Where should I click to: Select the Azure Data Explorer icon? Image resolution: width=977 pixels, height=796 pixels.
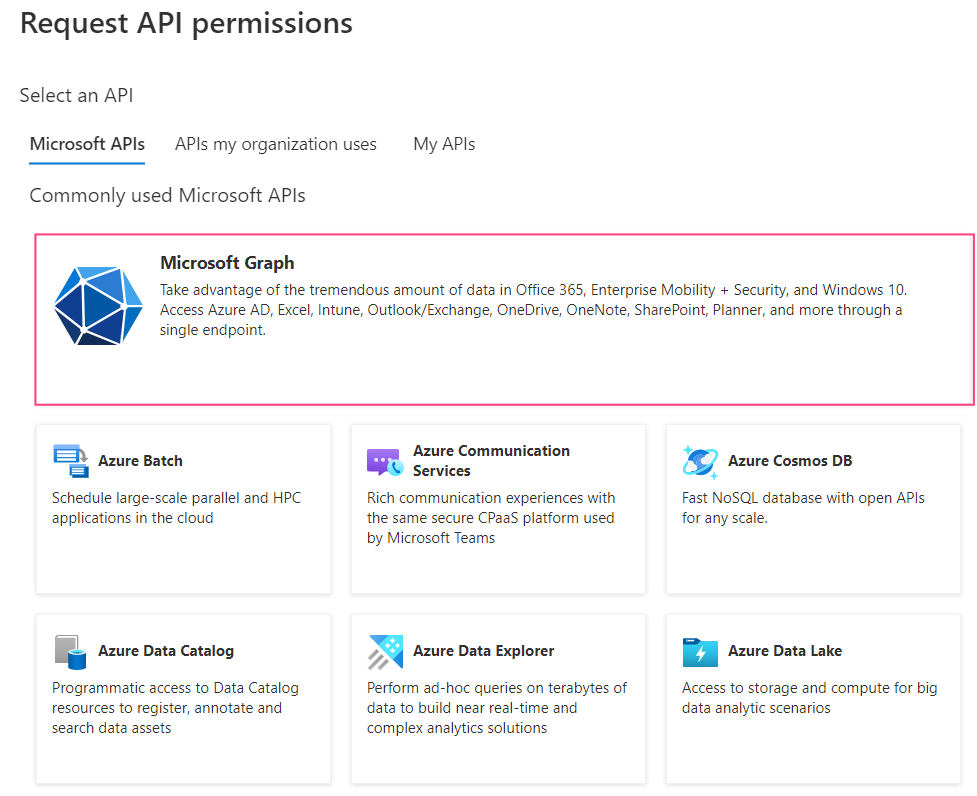pyautogui.click(x=385, y=650)
